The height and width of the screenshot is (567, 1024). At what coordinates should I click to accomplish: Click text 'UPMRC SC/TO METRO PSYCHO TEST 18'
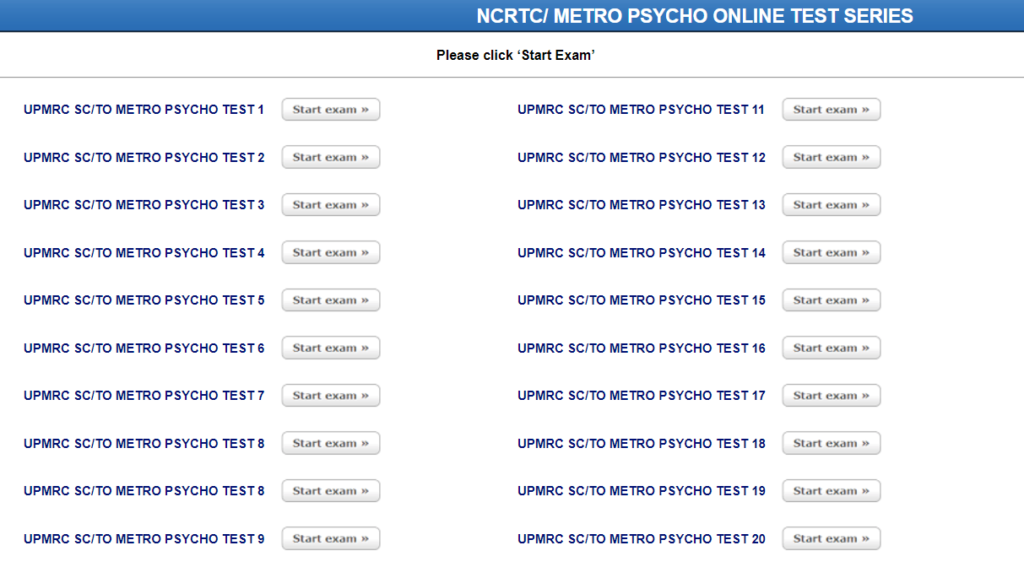tap(641, 444)
